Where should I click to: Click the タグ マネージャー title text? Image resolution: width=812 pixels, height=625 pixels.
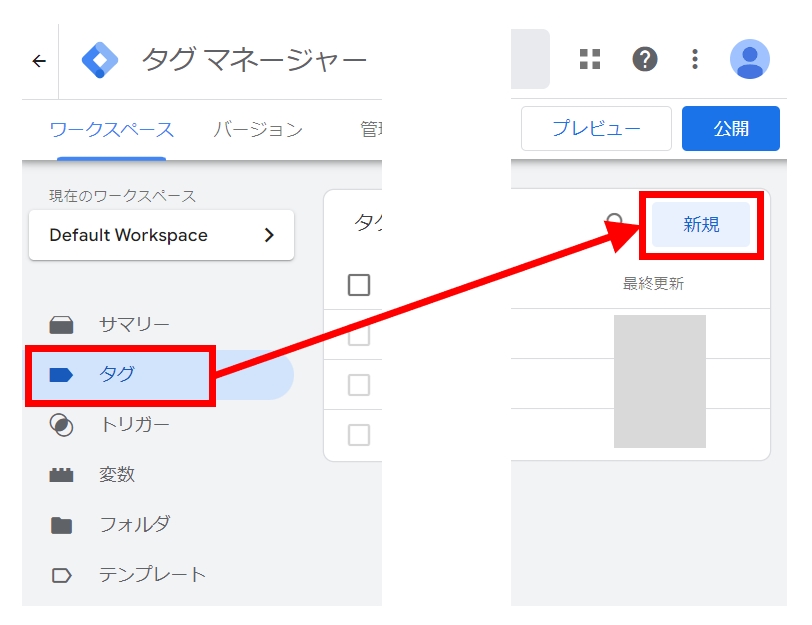(254, 60)
